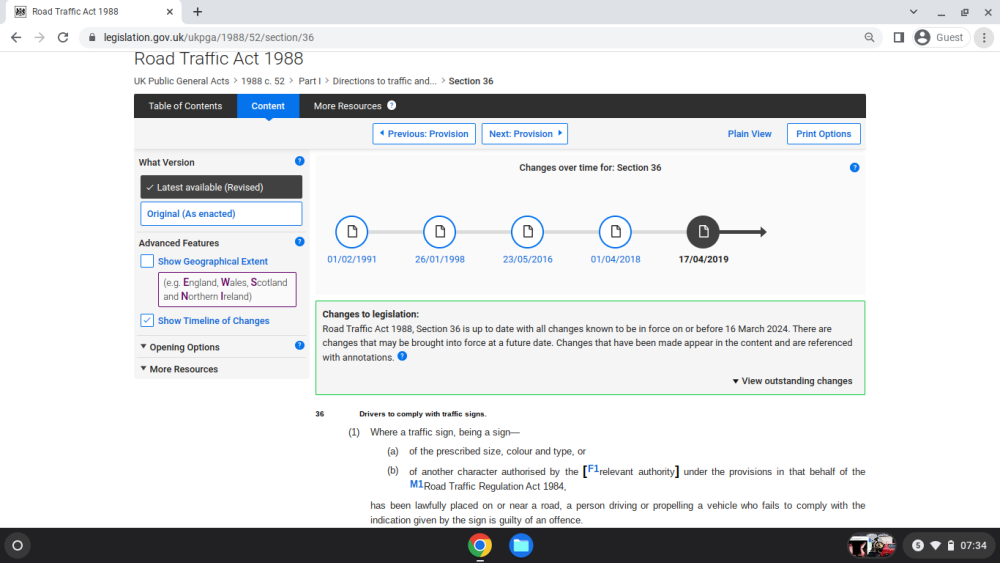
Task: Select Latest available (Revised) version
Action: tap(221, 187)
